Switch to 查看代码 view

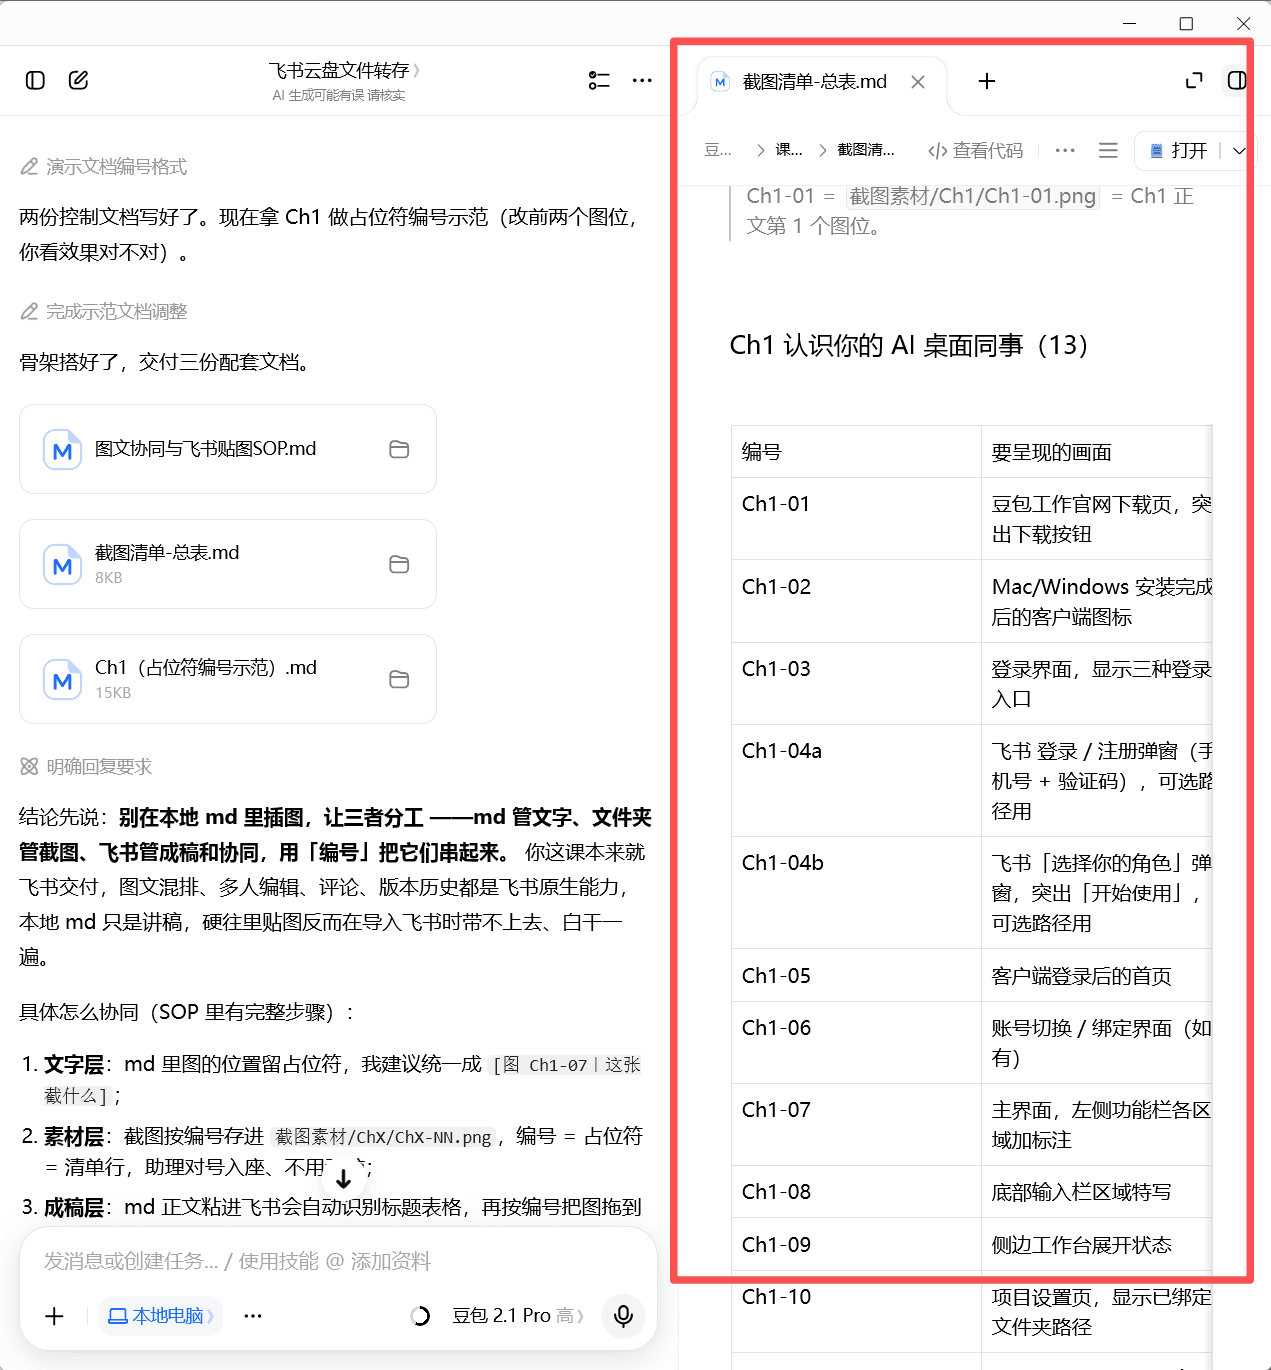click(976, 150)
